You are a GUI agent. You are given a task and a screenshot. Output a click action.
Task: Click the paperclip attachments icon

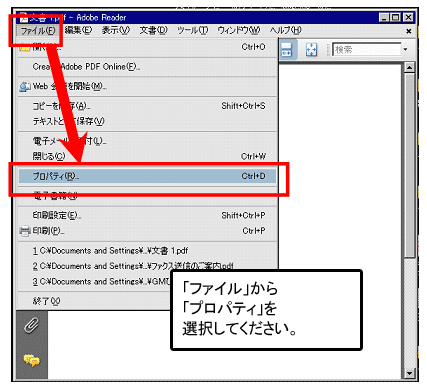31,326
